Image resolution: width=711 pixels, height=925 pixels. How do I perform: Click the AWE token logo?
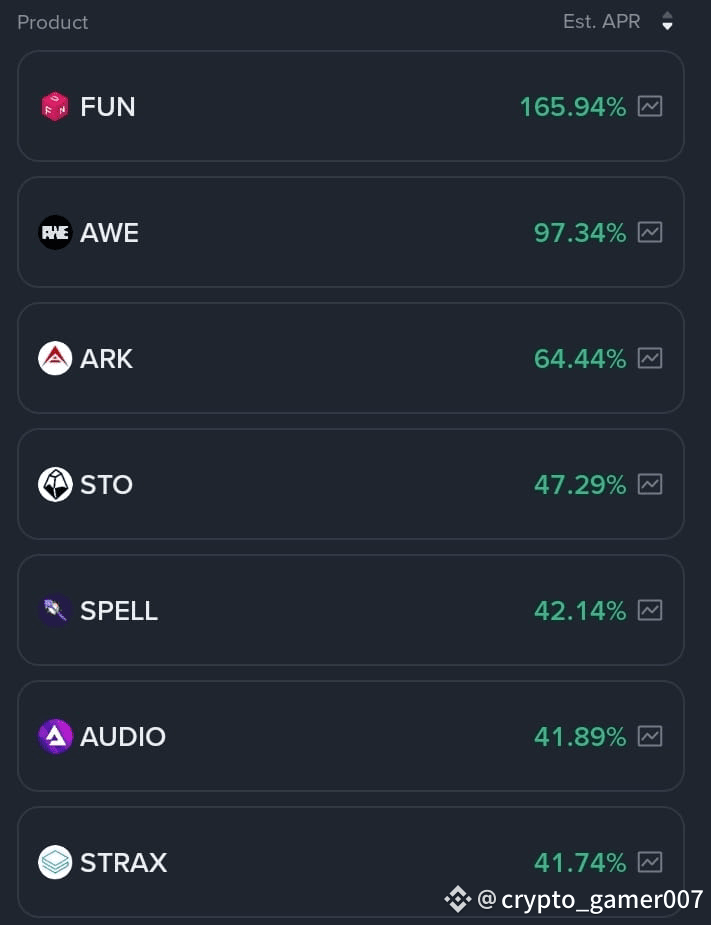[55, 232]
